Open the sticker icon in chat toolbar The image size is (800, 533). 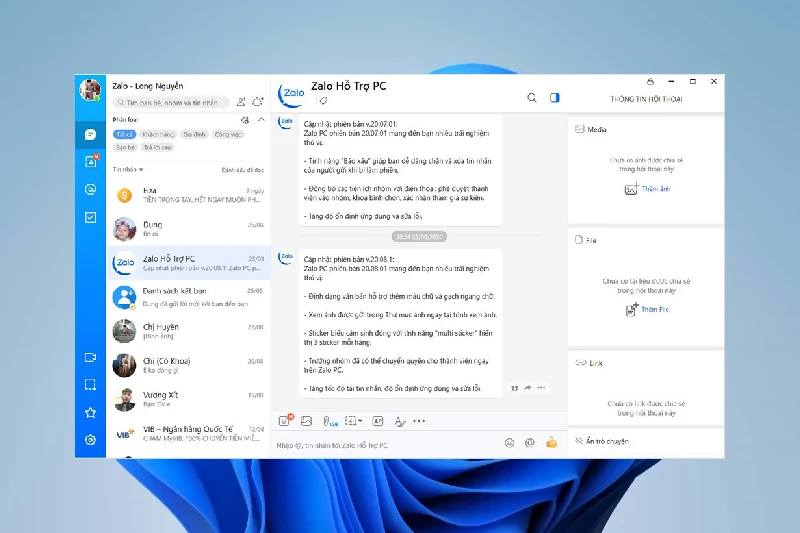pos(285,421)
